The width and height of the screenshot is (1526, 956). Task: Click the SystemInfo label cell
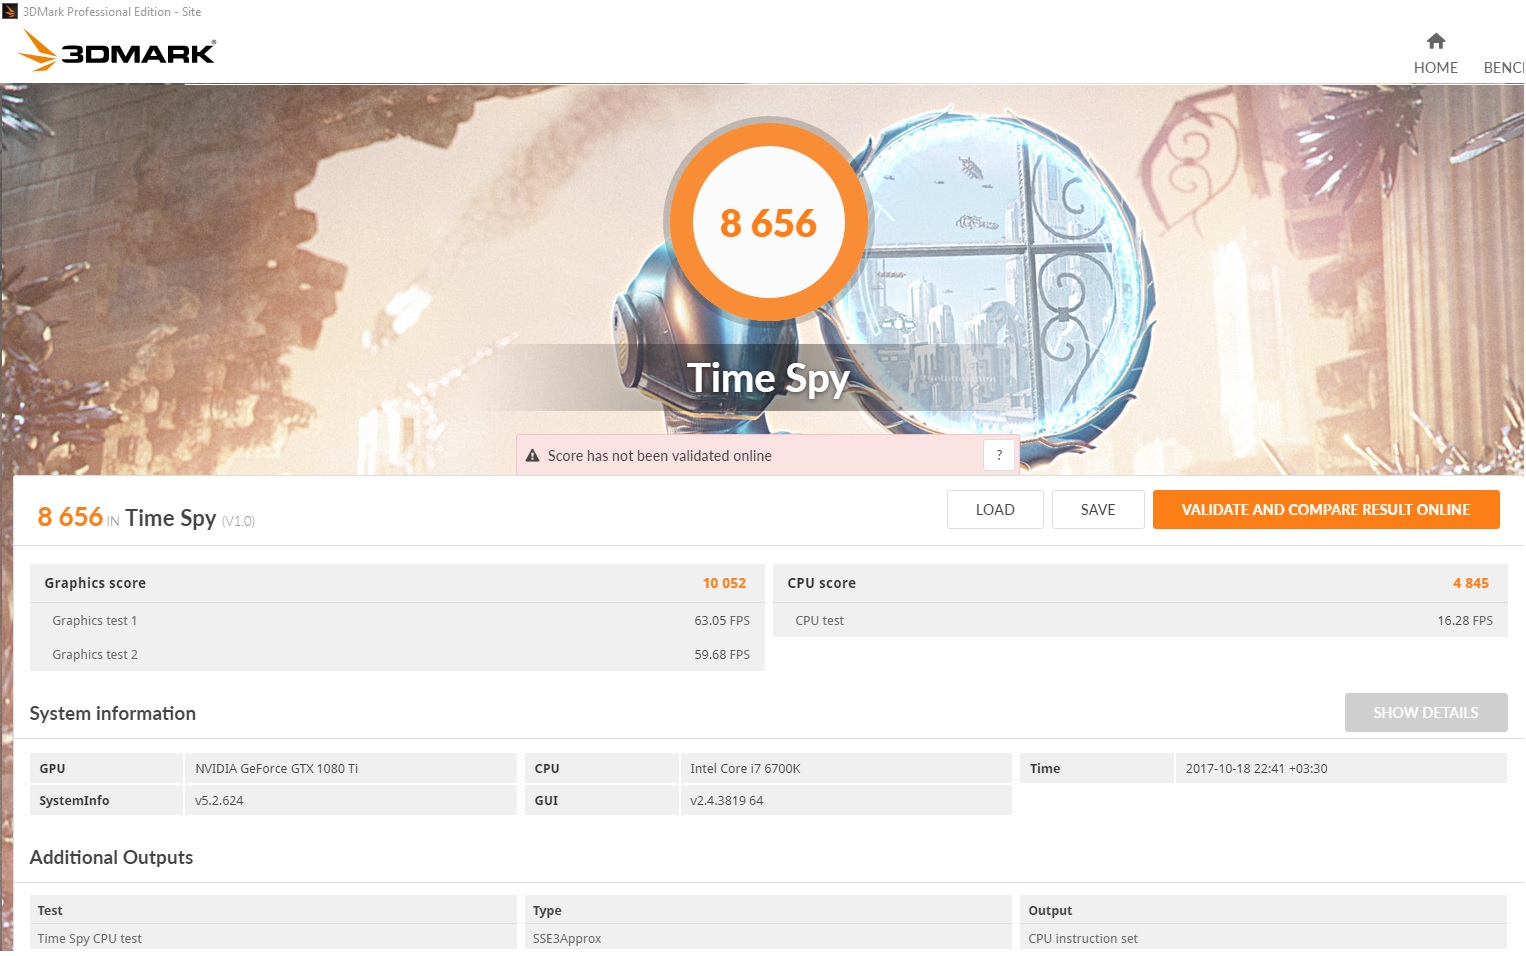106,800
